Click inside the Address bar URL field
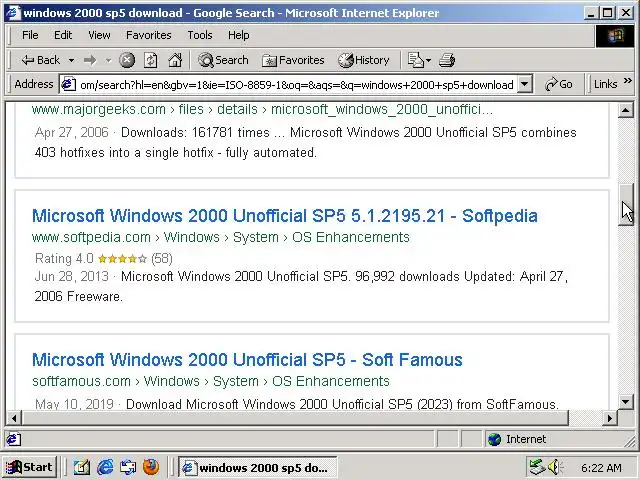This screenshot has height=480, width=640. pos(296,84)
